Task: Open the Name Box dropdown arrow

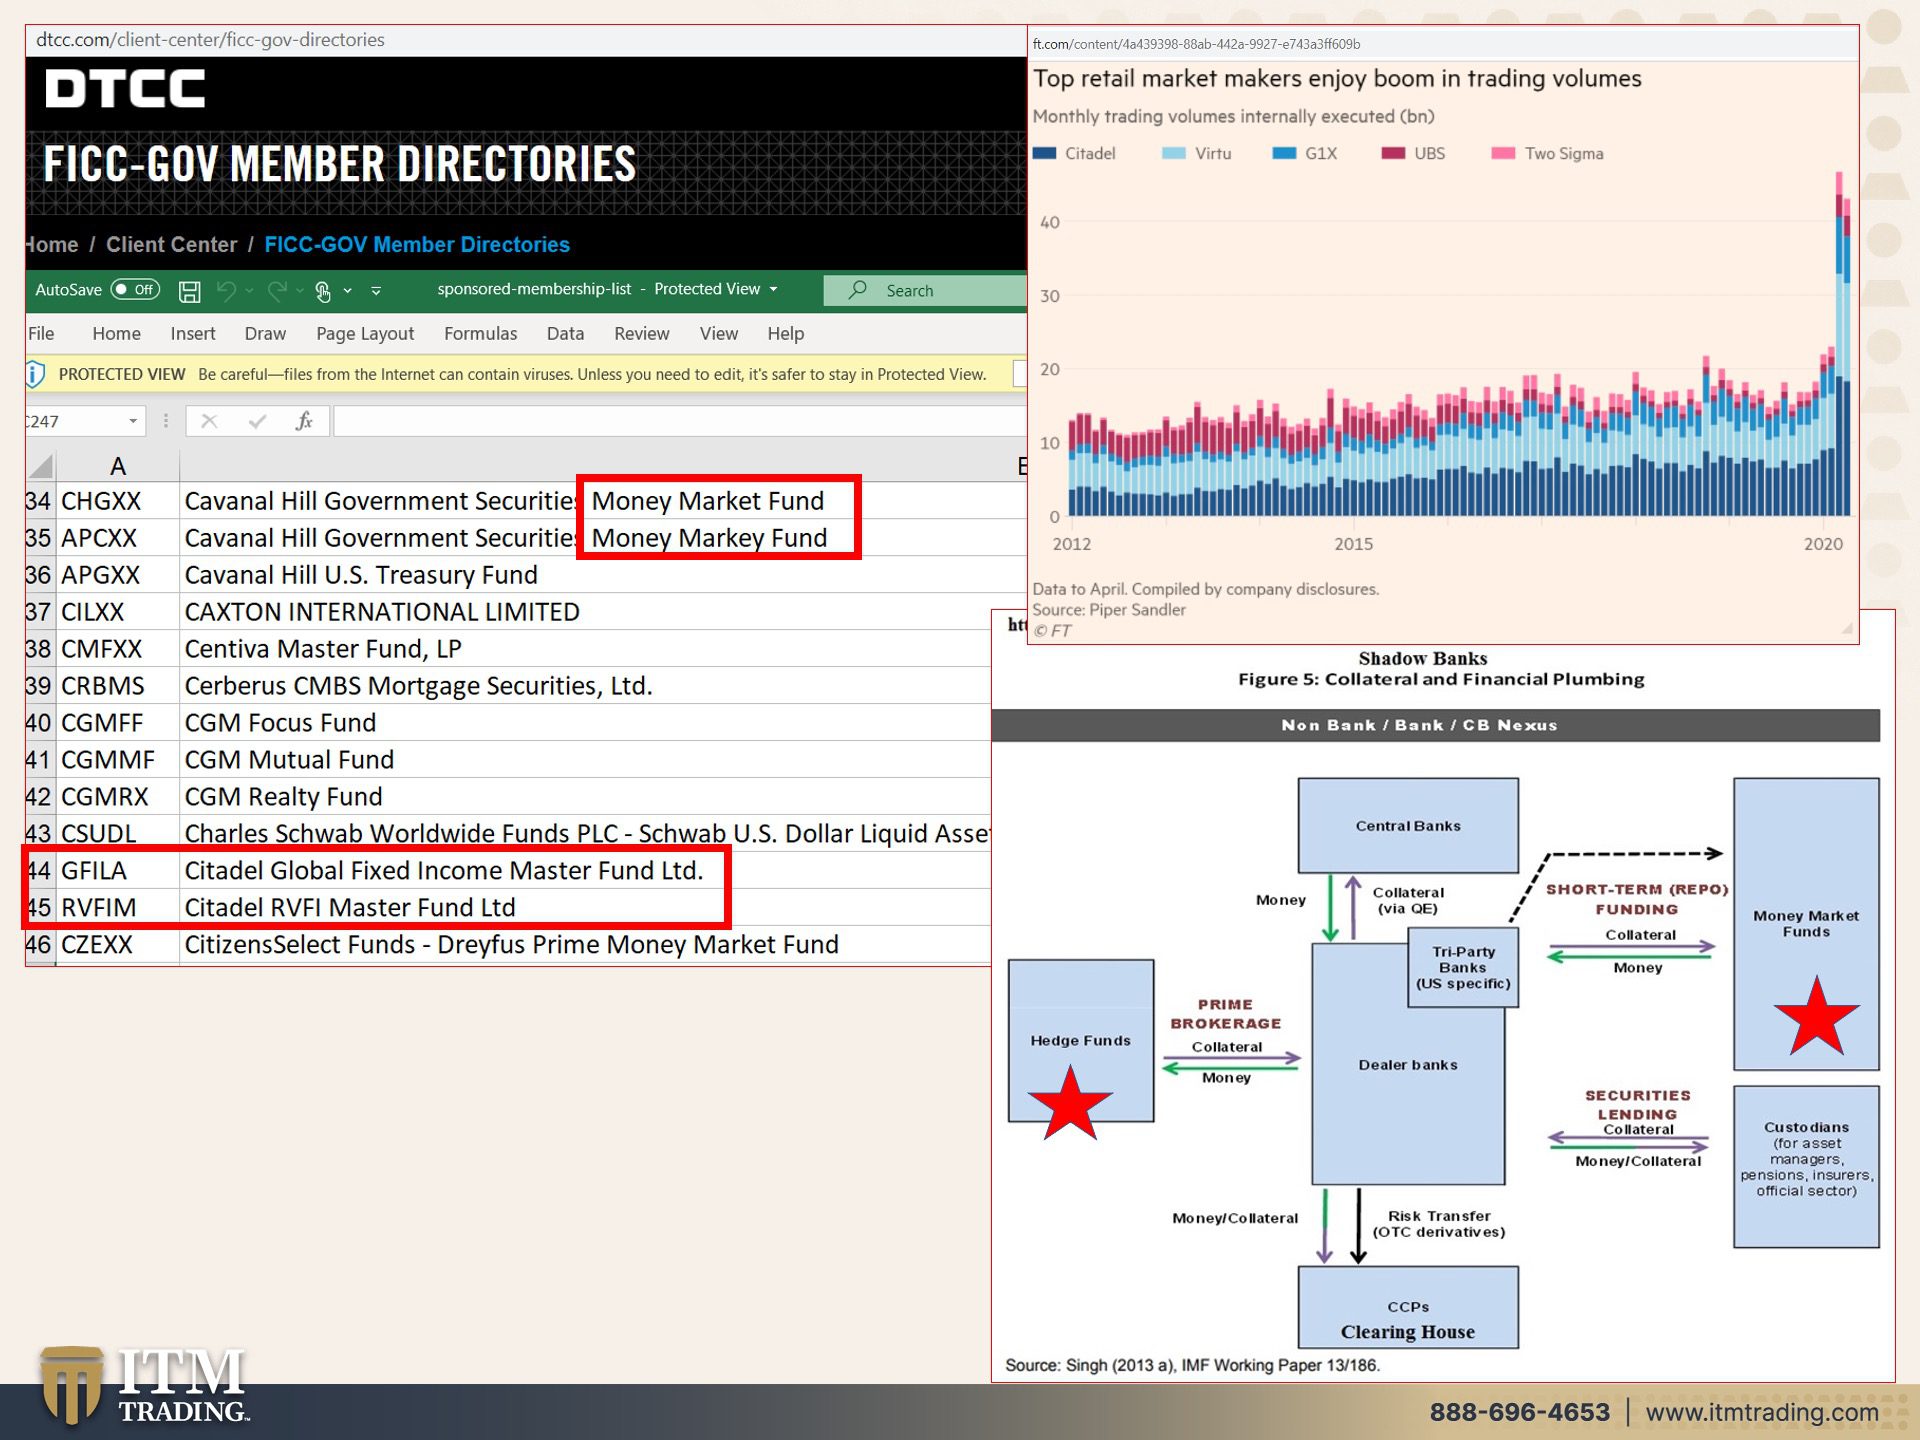Action: (133, 421)
